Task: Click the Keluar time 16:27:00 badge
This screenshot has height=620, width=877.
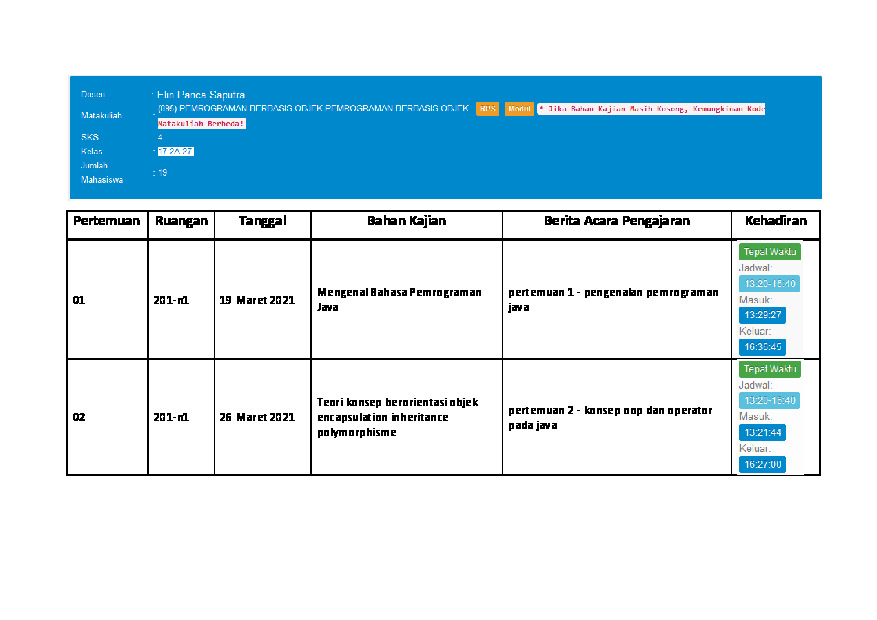Action: click(x=762, y=464)
